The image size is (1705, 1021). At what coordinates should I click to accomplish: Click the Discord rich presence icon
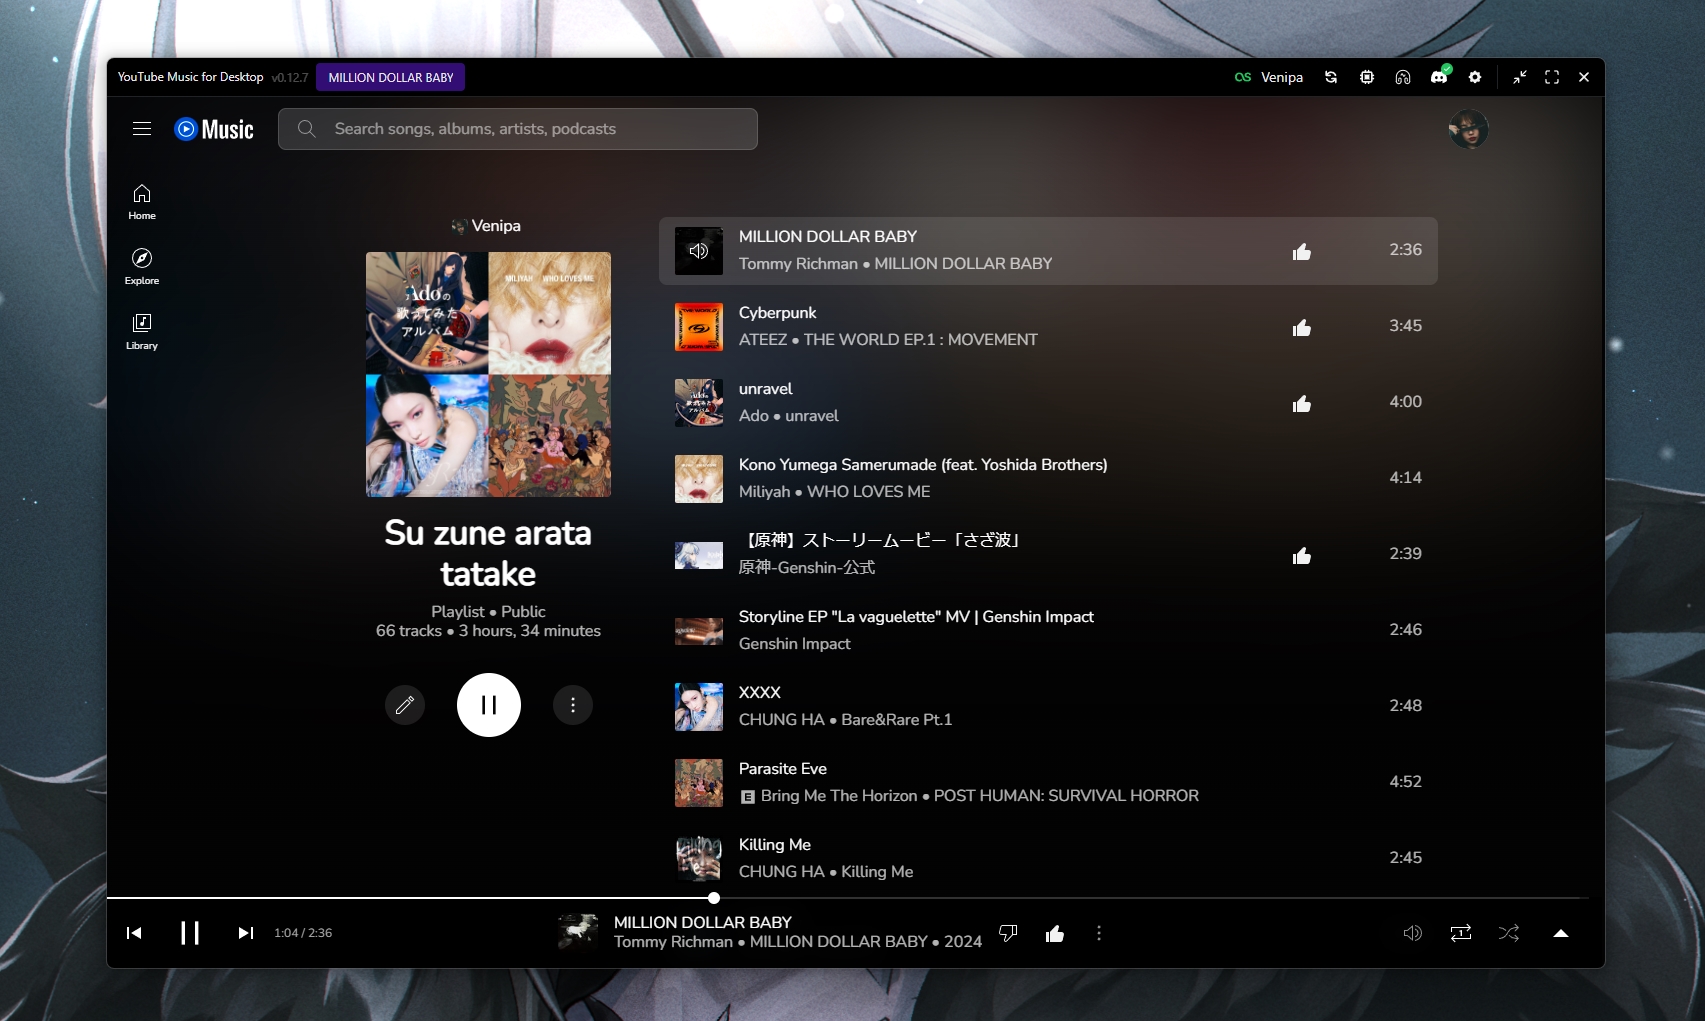click(1438, 77)
